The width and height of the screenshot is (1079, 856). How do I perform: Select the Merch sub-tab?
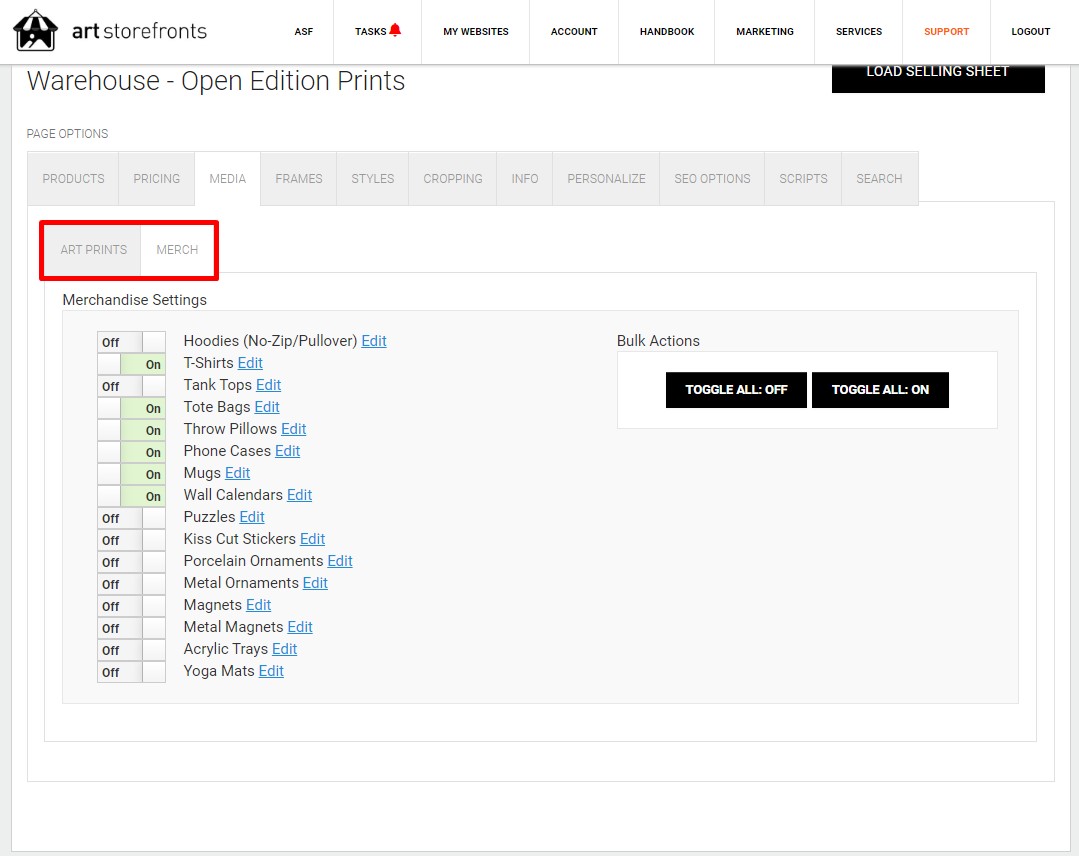[x=177, y=250]
